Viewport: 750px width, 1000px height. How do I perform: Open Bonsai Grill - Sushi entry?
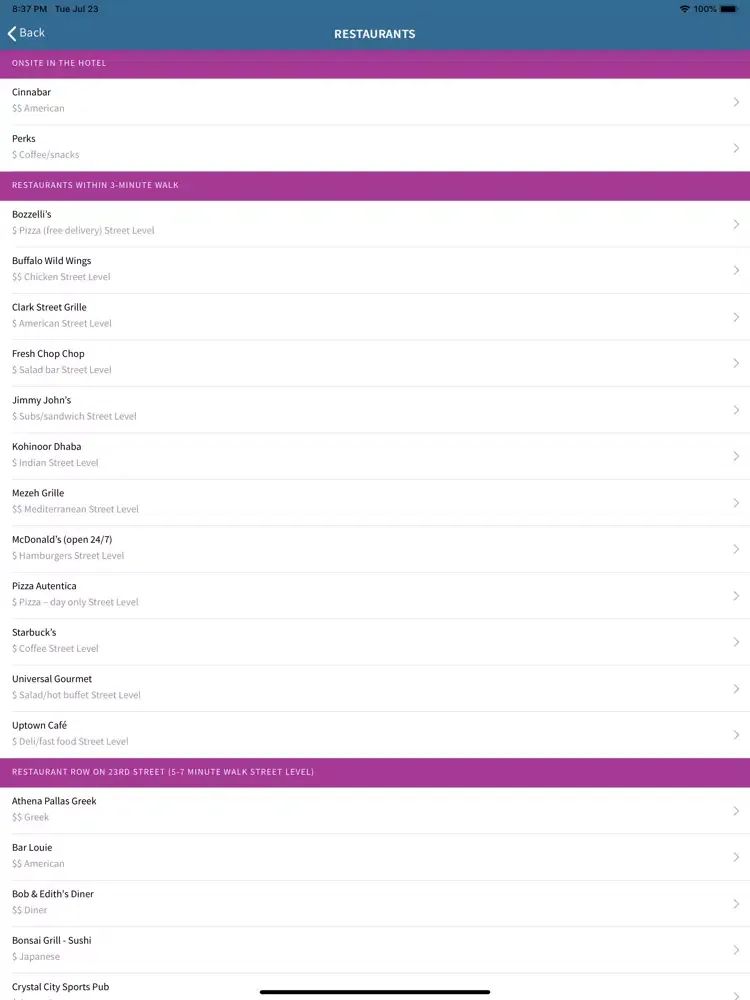pyautogui.click(x=375, y=950)
